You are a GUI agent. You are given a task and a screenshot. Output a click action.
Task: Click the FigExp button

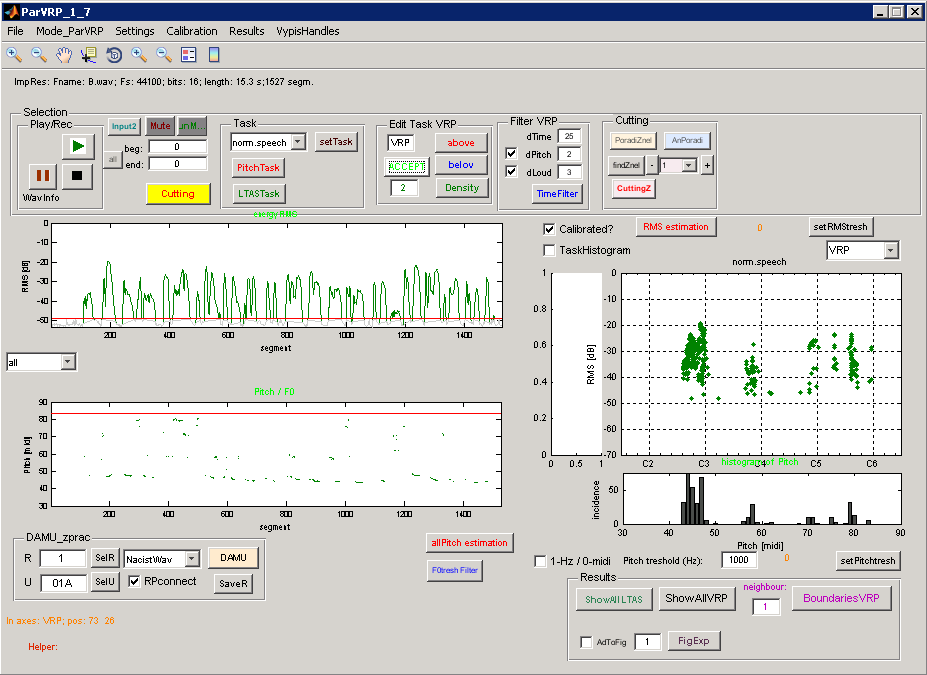[693, 641]
